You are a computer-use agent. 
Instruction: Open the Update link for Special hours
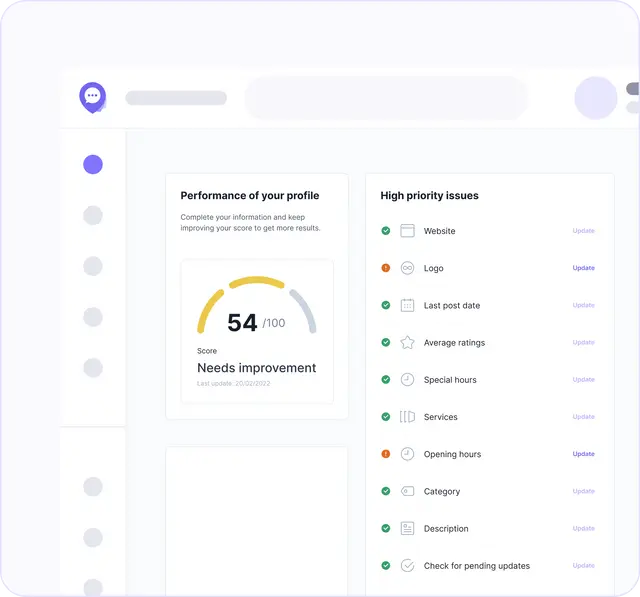coord(584,380)
